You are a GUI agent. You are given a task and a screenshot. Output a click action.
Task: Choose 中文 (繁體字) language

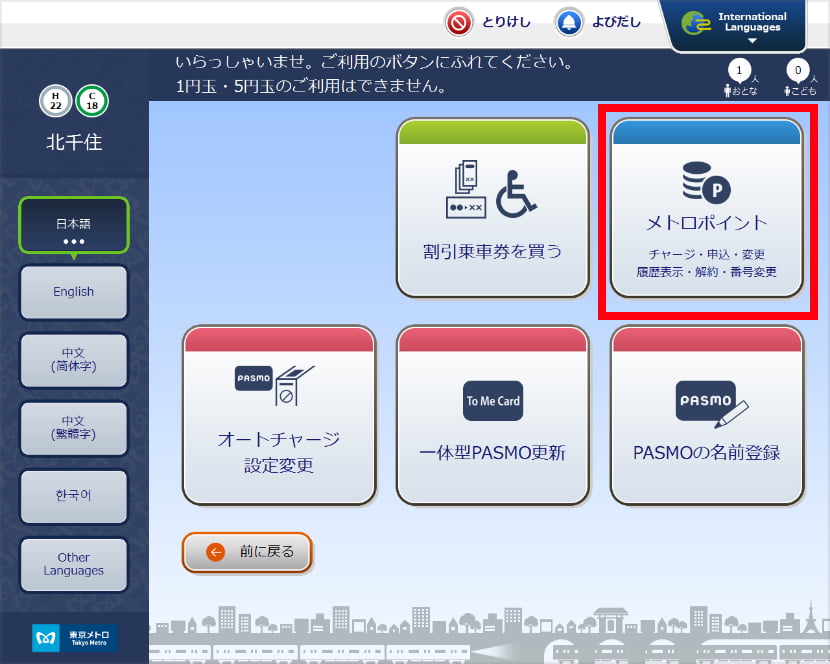tap(73, 428)
